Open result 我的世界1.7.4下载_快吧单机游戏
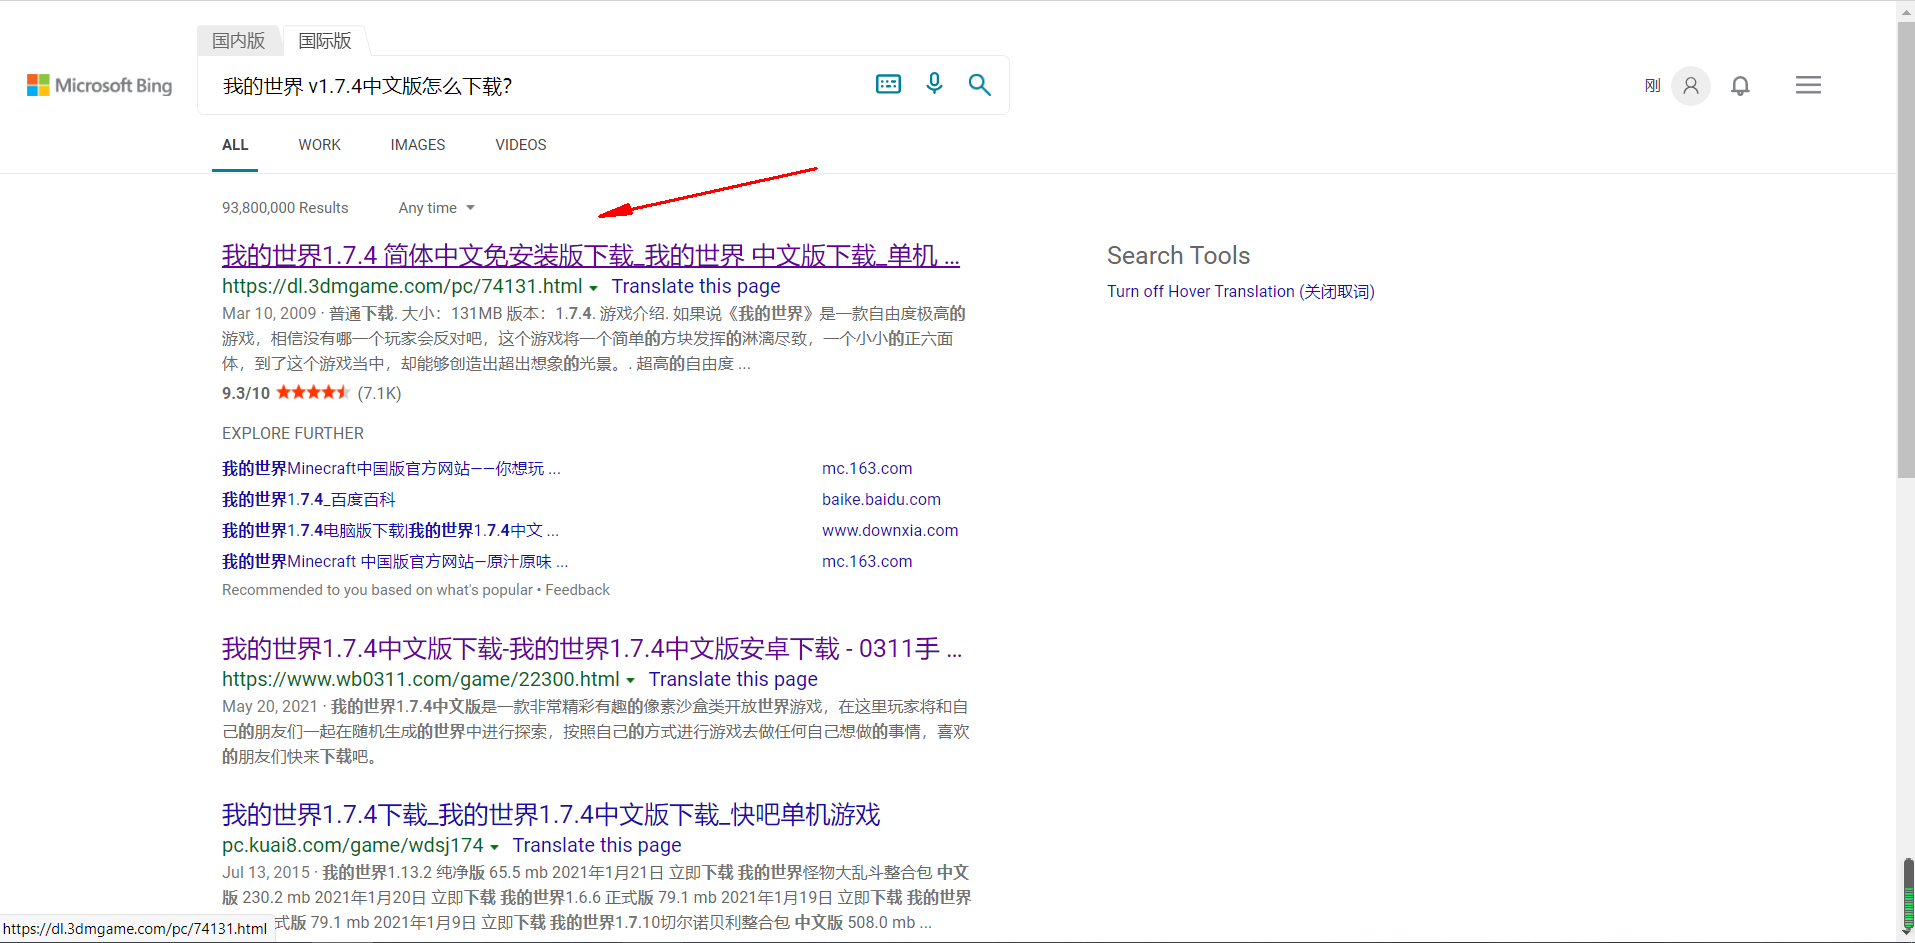 pos(551,815)
